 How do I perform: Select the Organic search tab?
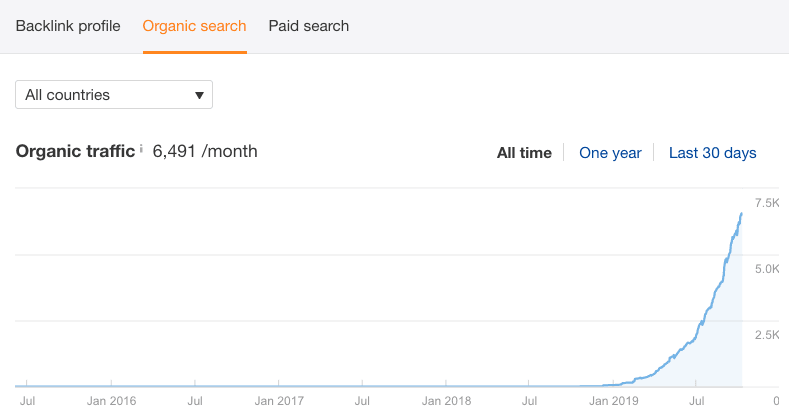pyautogui.click(x=194, y=26)
